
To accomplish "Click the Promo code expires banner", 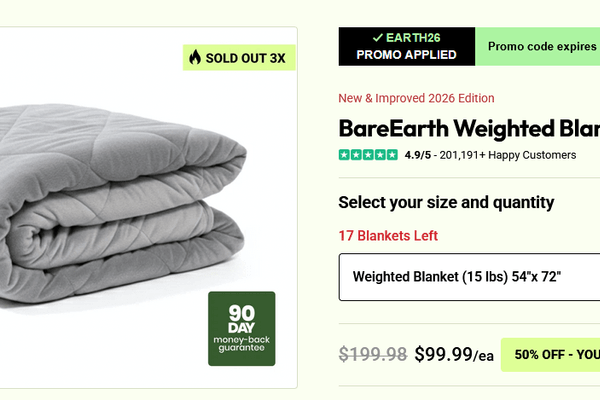I will tap(540, 47).
